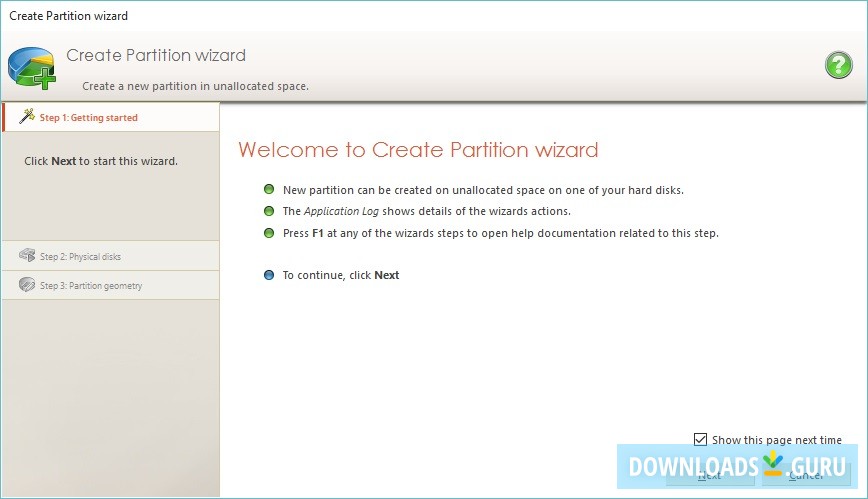
Task: Click the magic wand icon beside Step 1
Action: [27, 116]
